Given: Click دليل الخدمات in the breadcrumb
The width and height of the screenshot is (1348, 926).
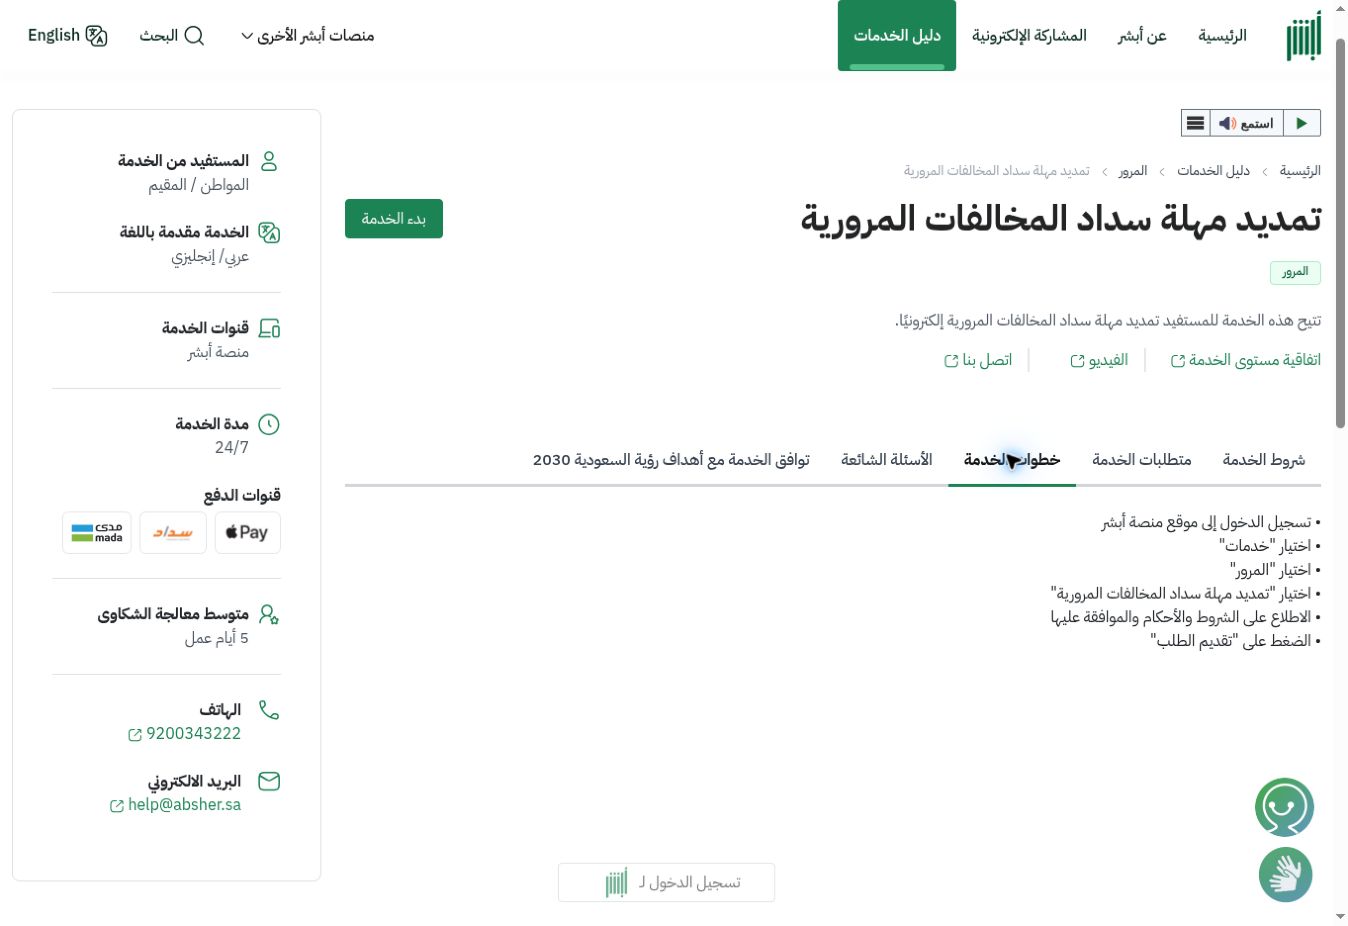Looking at the screenshot, I should pyautogui.click(x=1213, y=171).
